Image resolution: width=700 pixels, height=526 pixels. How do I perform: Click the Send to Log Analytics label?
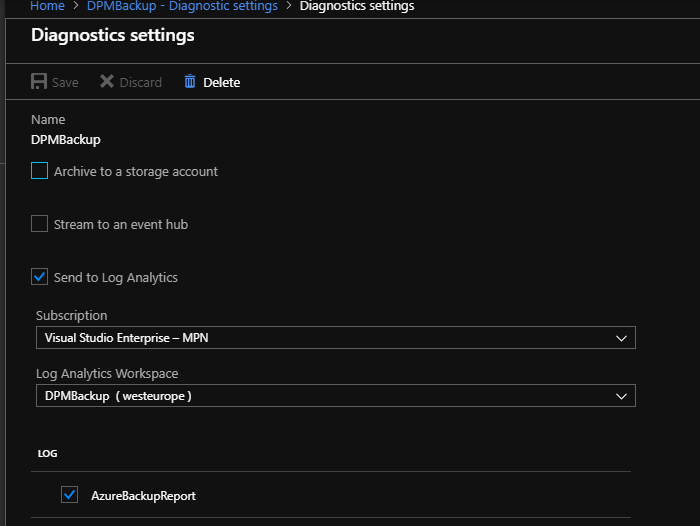pyautogui.click(x=116, y=278)
